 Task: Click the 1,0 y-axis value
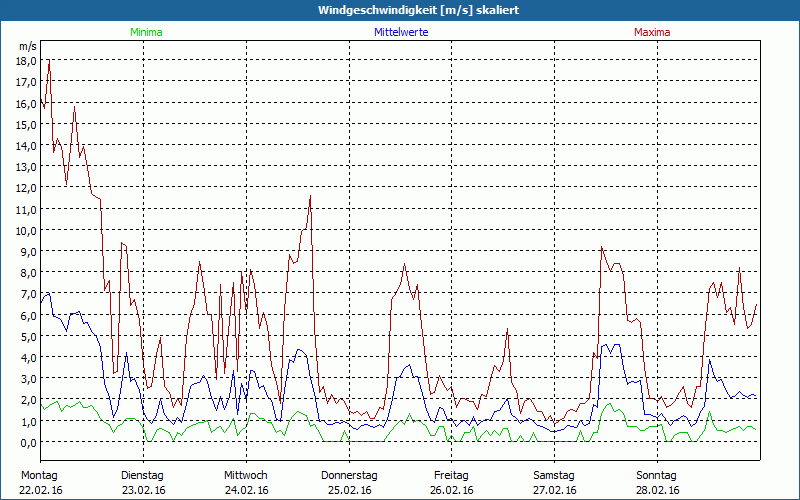click(29, 421)
